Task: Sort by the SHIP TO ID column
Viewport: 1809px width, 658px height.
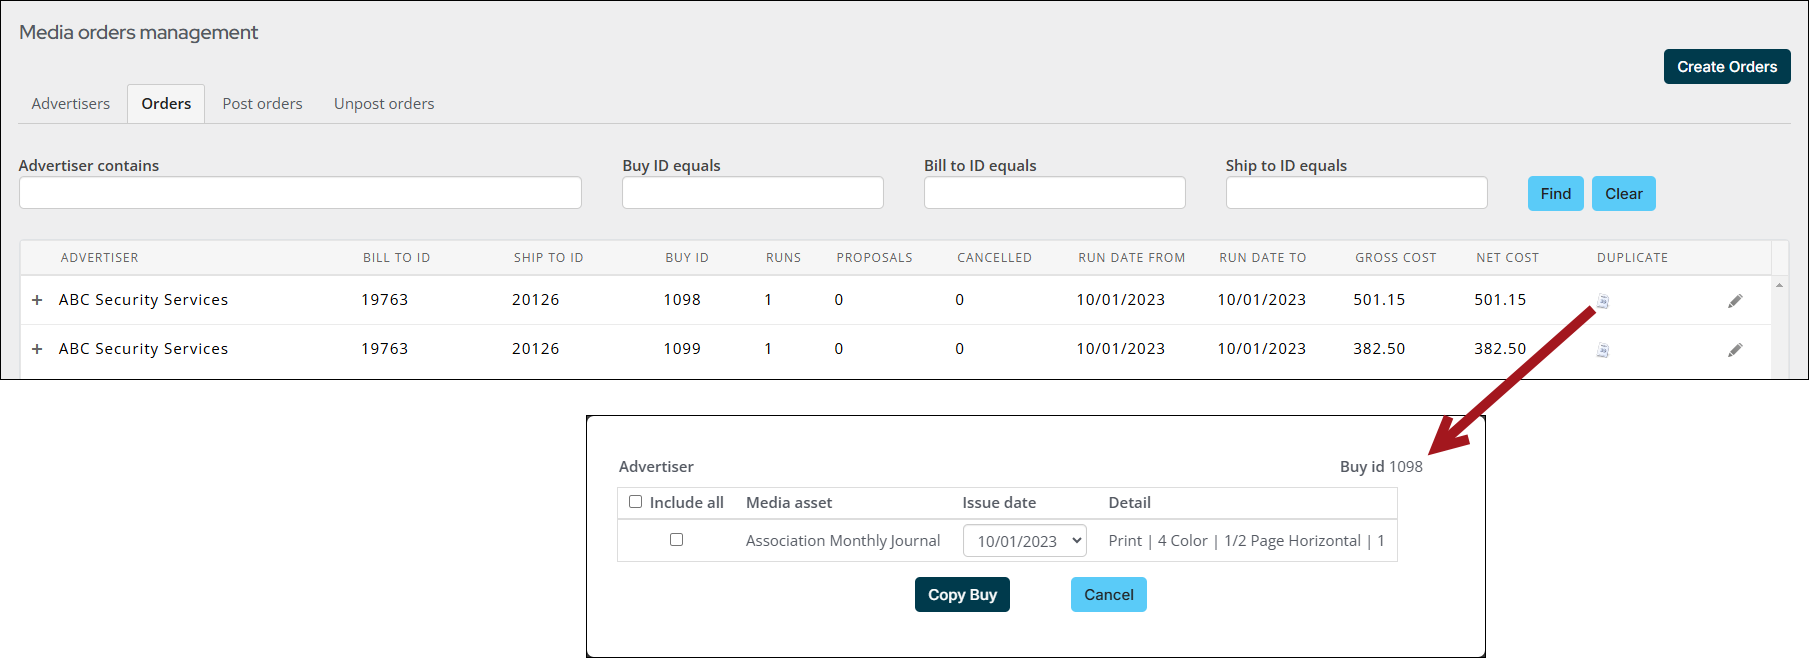Action: 549,258
